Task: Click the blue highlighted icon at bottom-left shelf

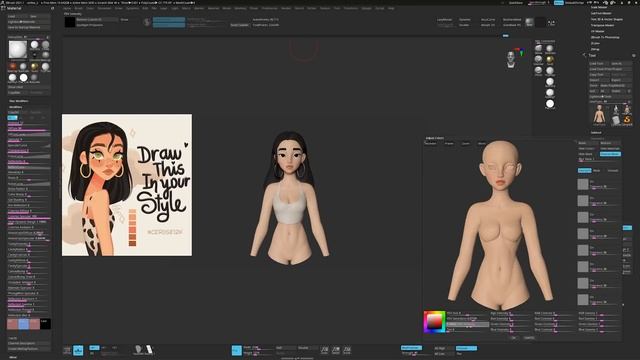Action: 78,350
